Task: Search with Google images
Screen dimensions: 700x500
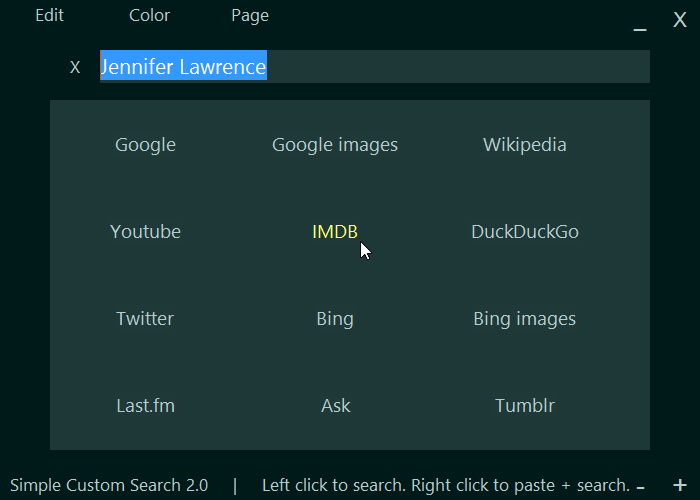Action: point(335,145)
